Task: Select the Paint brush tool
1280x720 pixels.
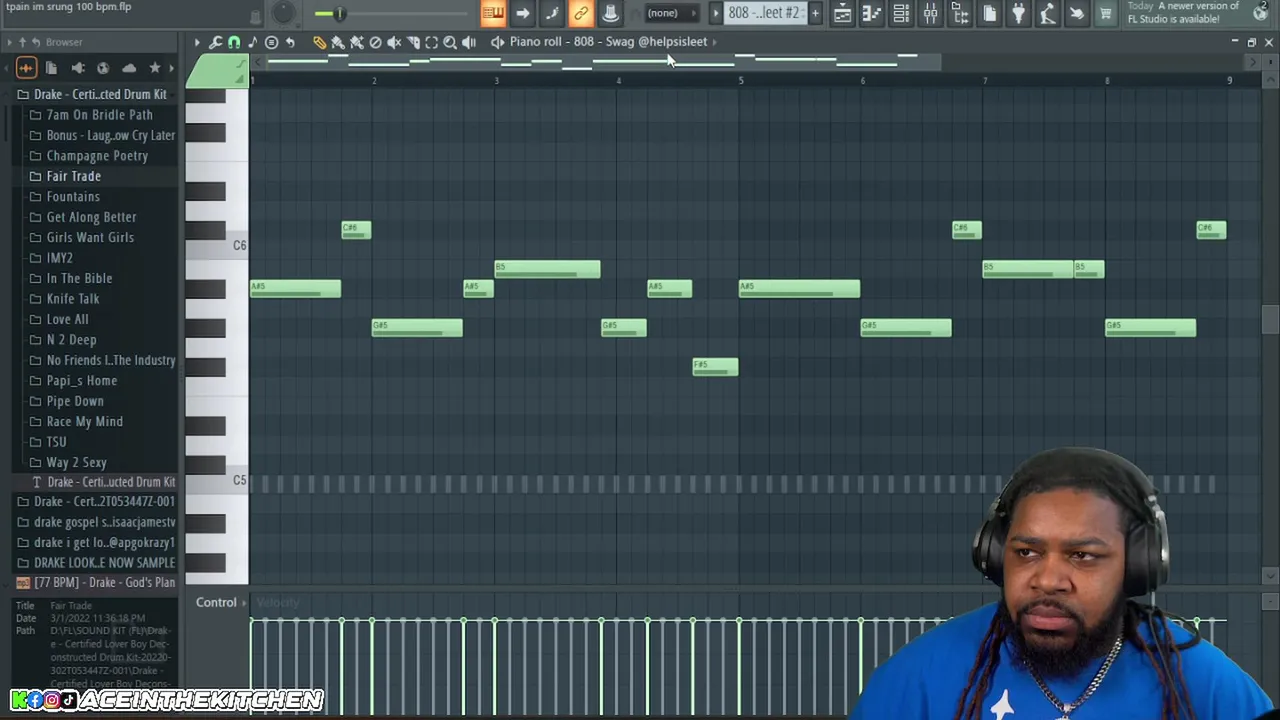Action: coord(338,42)
